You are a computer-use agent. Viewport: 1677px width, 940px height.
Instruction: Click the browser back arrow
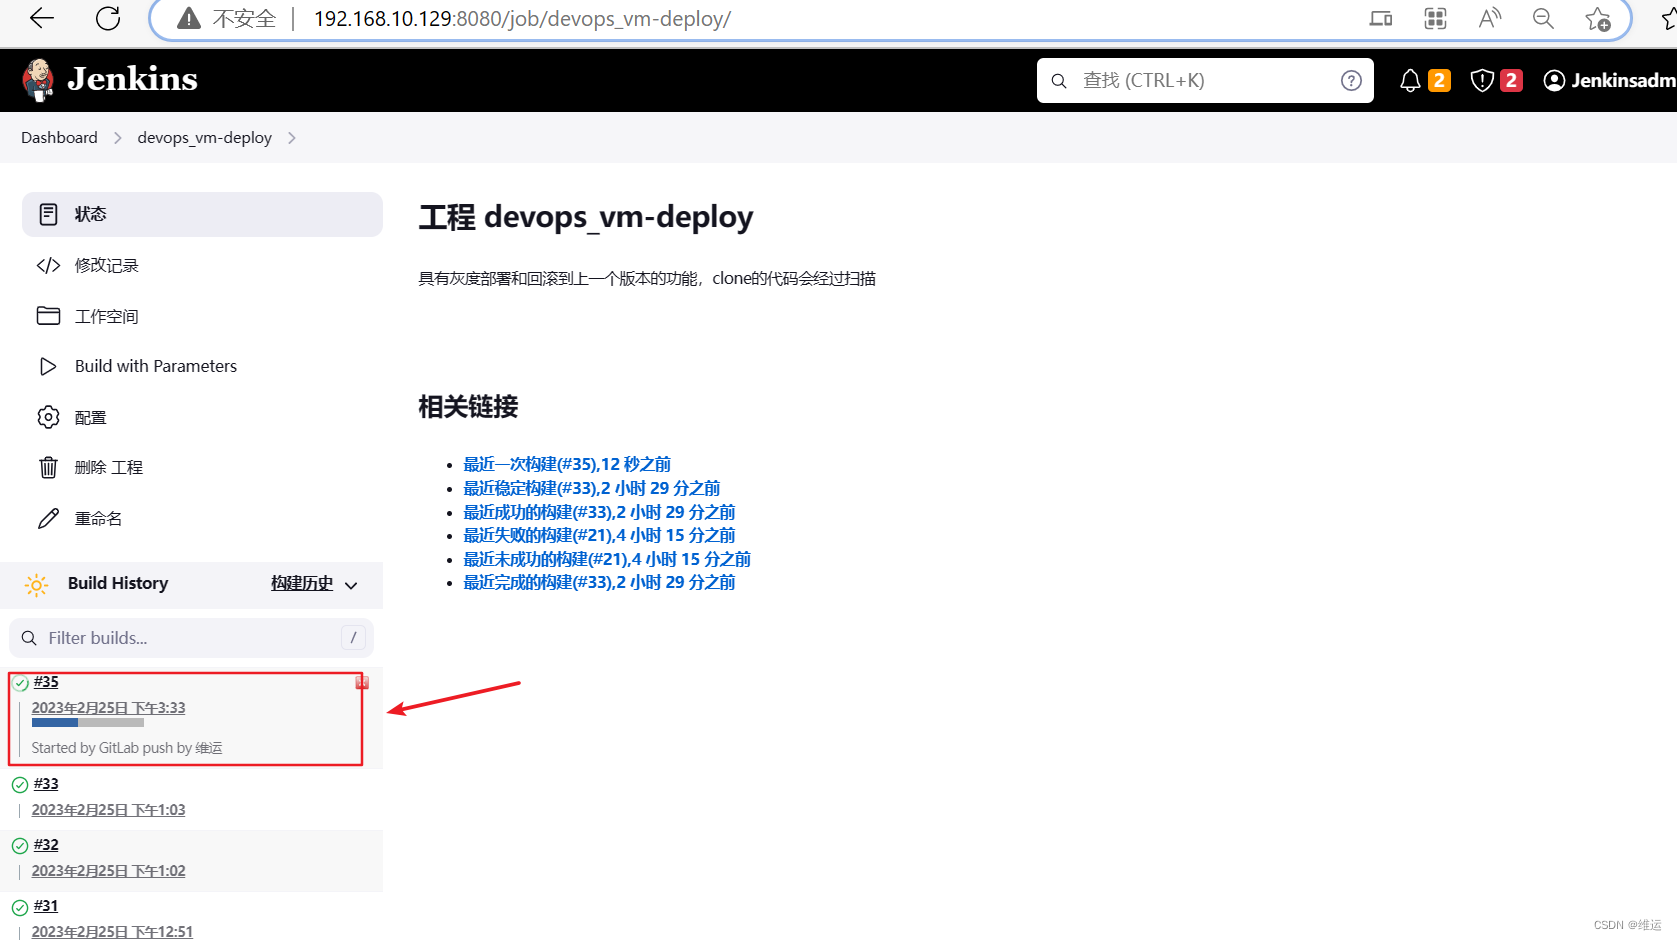point(42,18)
